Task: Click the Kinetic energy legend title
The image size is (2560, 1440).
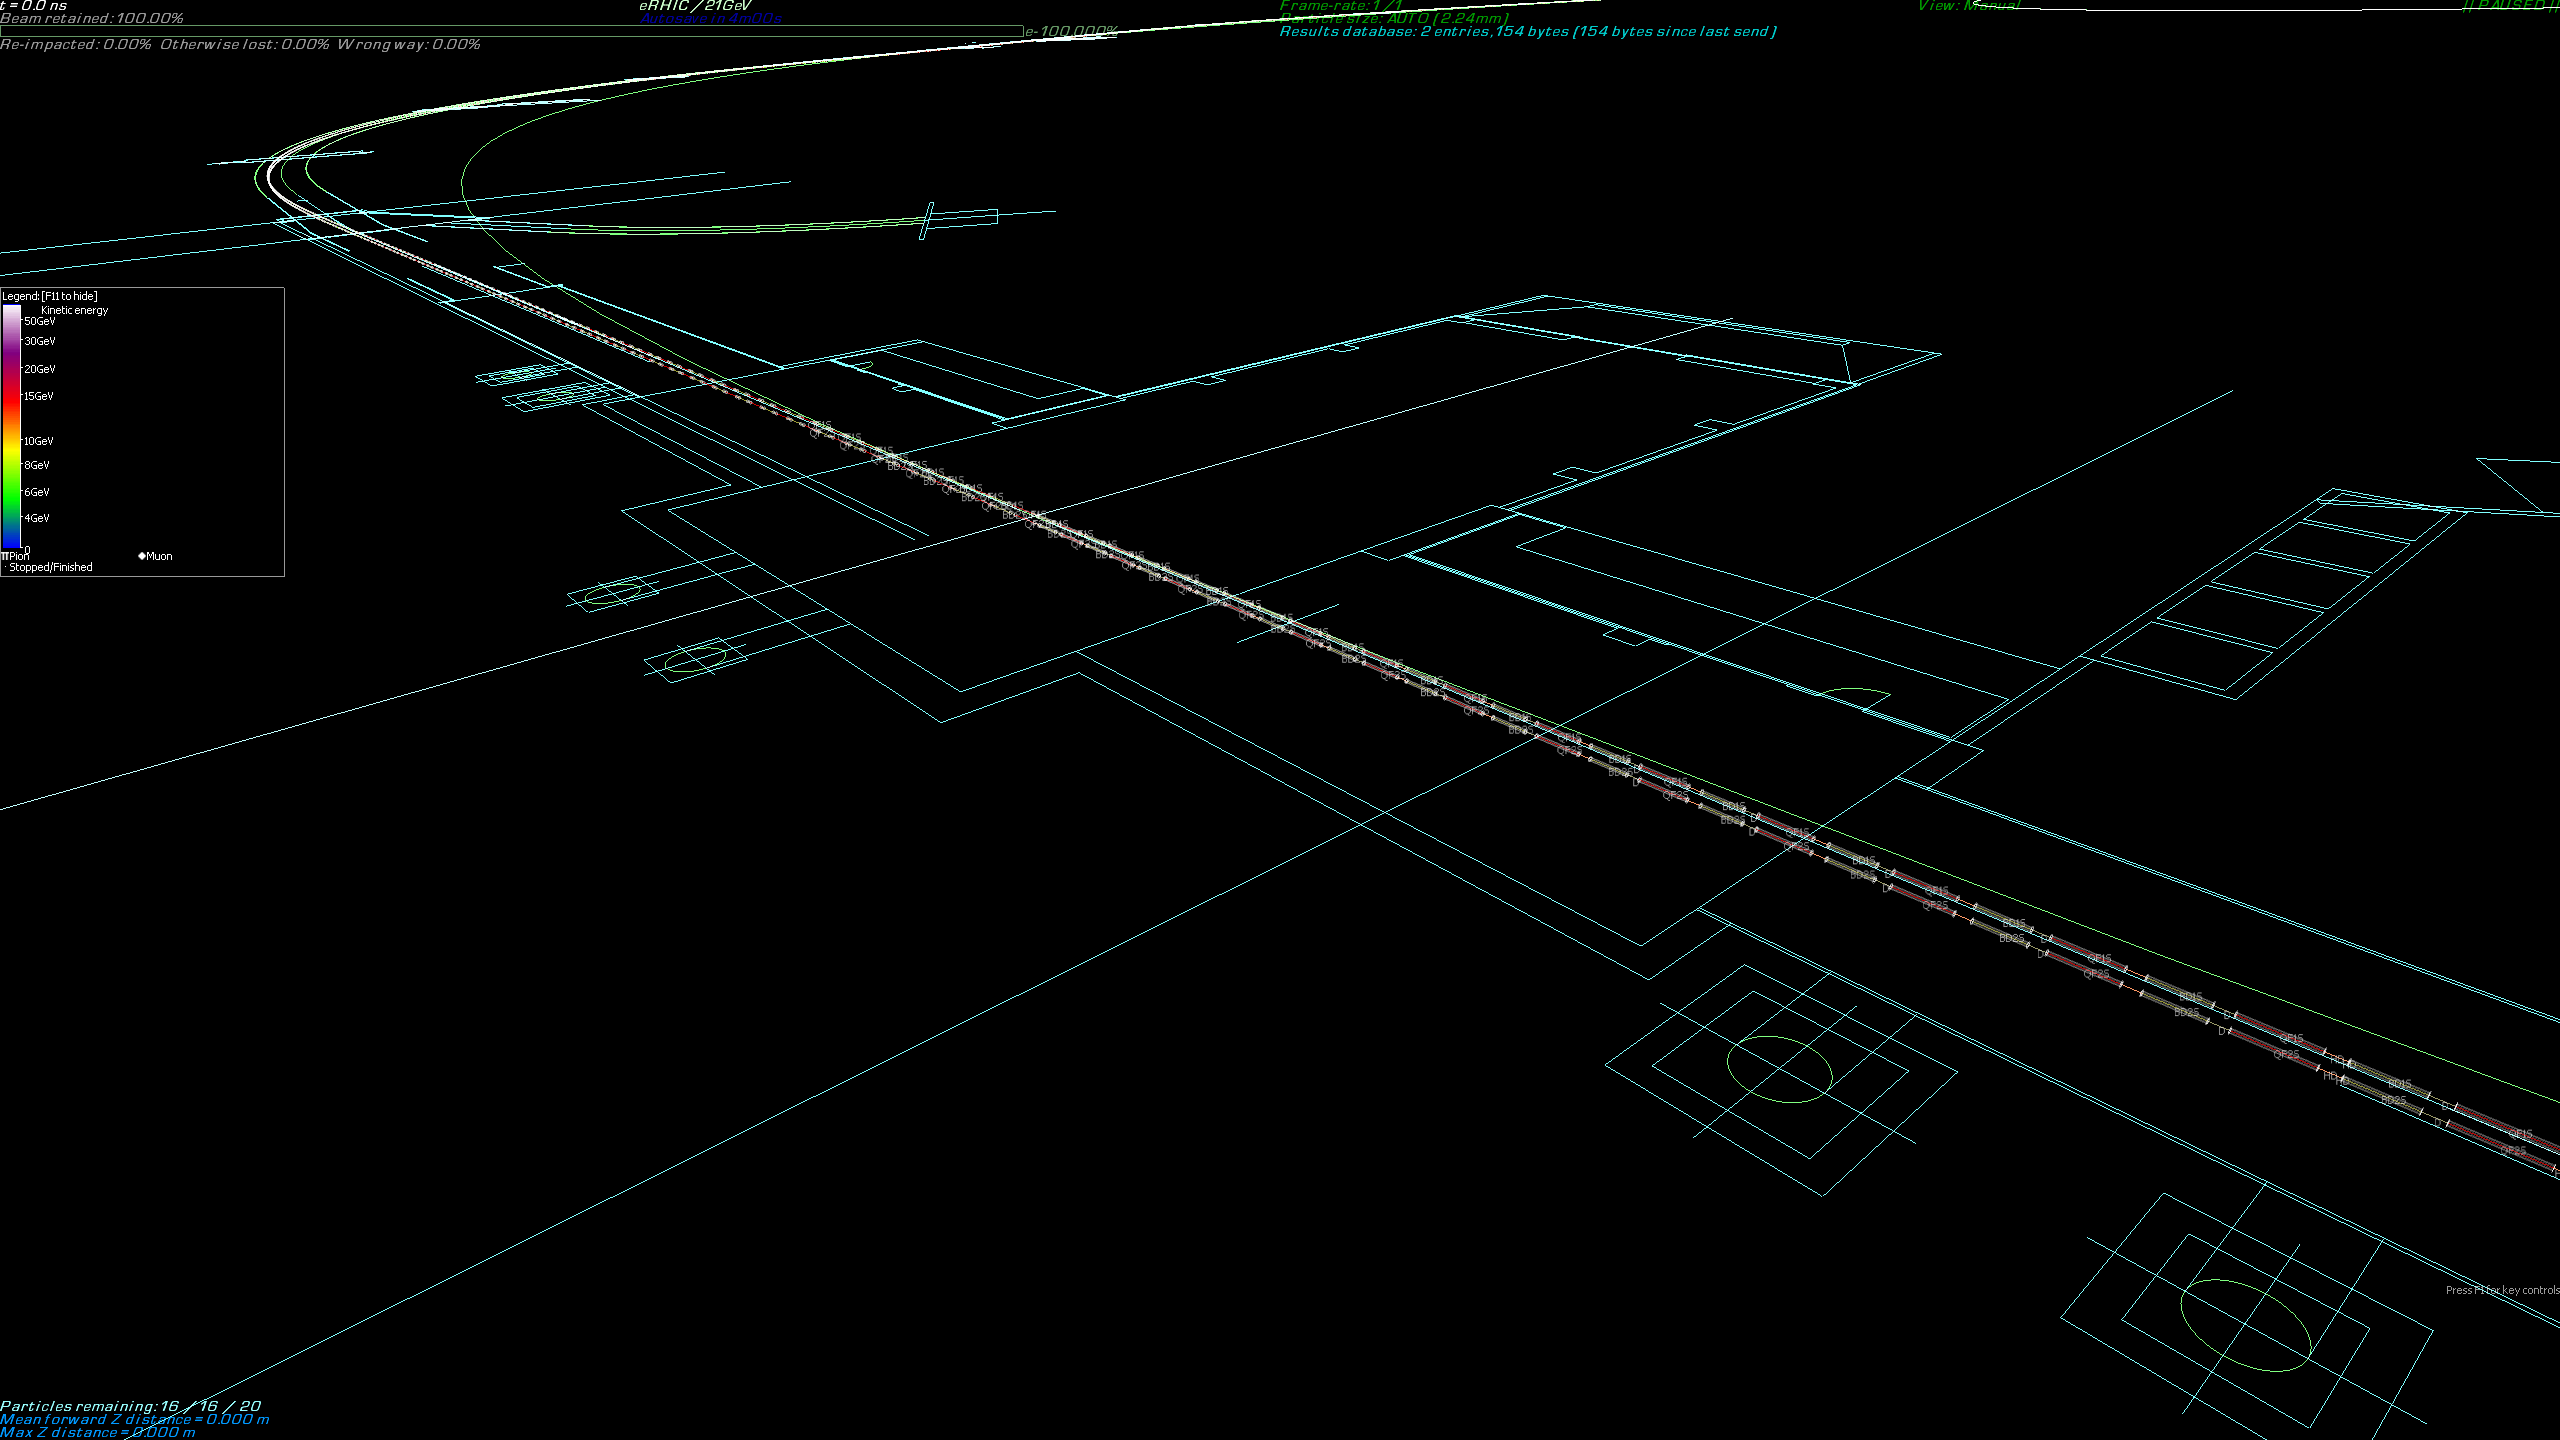Action: click(x=74, y=310)
